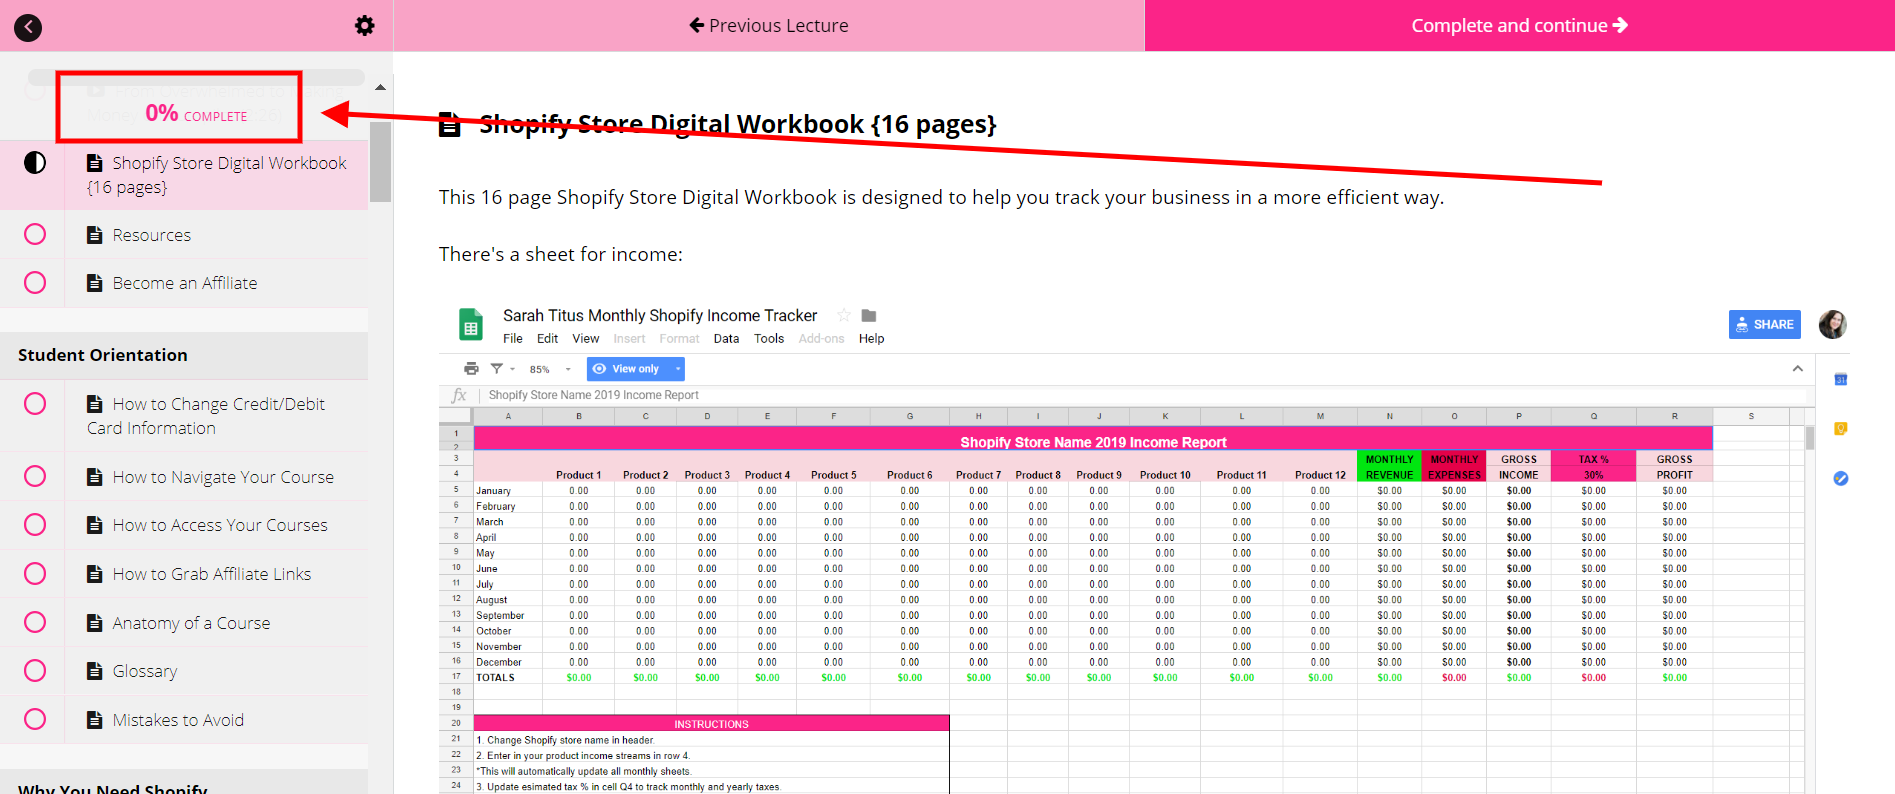Open the Edit menu in Sheets
Screen dimensions: 1895x794
point(548,339)
